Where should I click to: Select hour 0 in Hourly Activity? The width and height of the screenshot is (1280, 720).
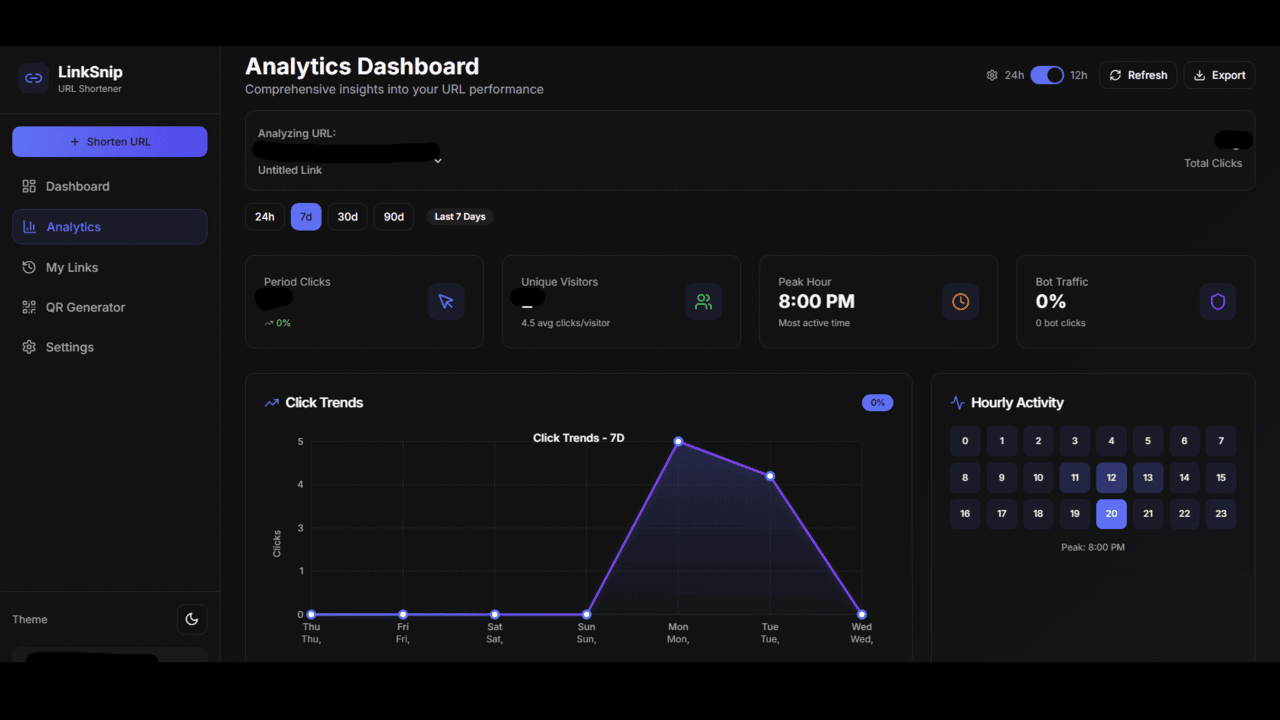coord(965,441)
